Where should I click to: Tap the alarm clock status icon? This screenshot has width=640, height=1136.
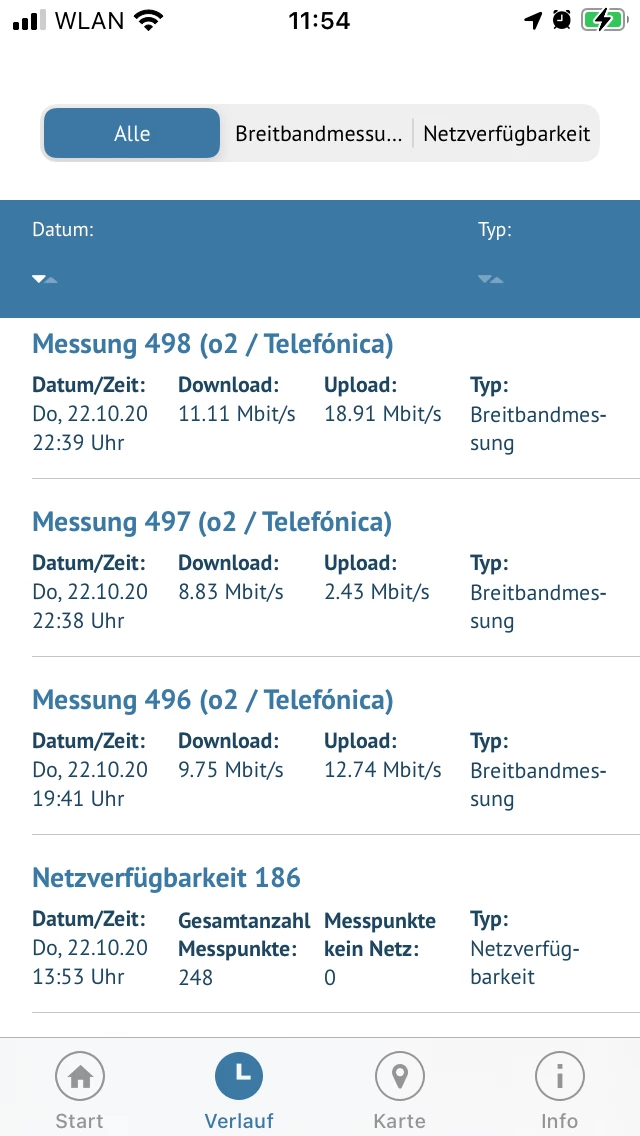(x=562, y=20)
